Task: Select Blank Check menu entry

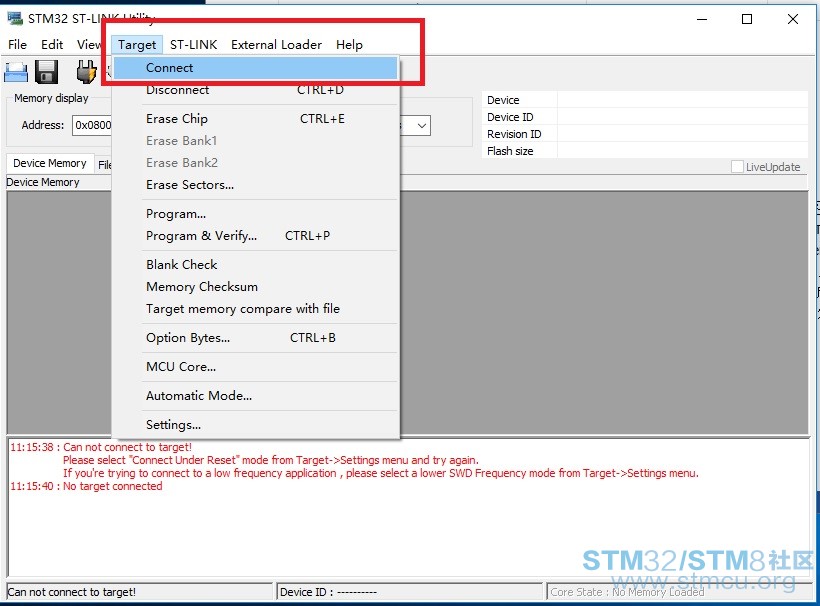Action: click(256, 265)
